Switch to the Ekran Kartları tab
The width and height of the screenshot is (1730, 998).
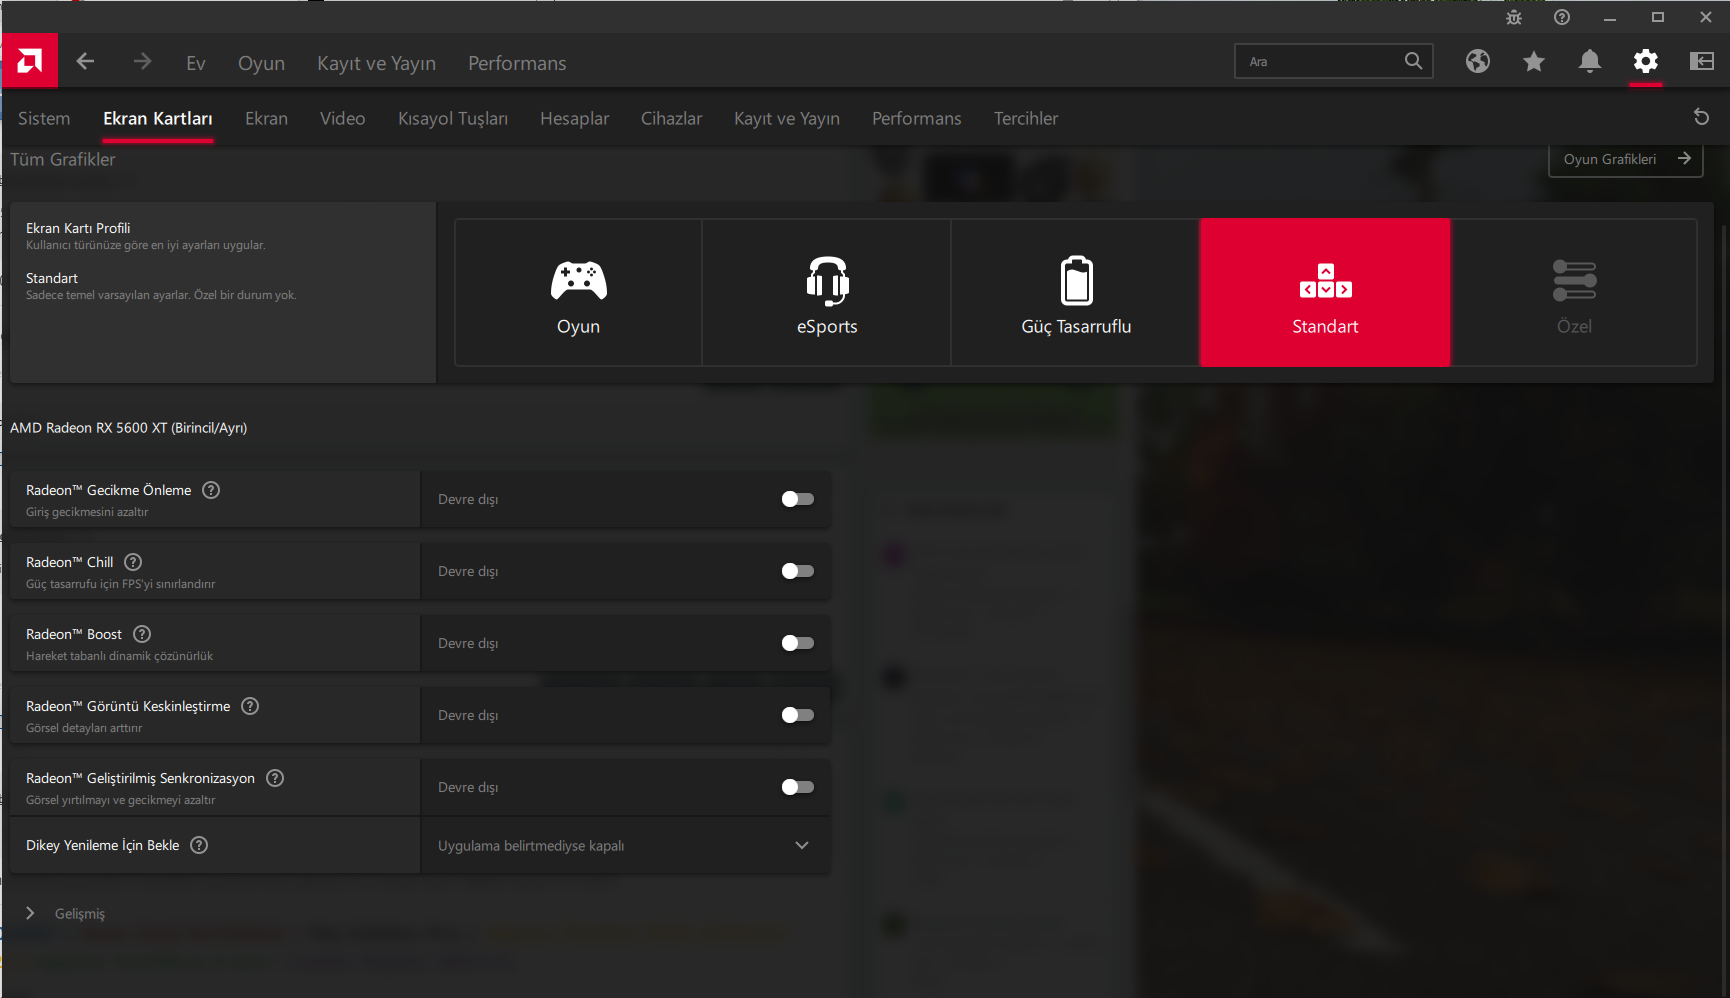pyautogui.click(x=158, y=118)
